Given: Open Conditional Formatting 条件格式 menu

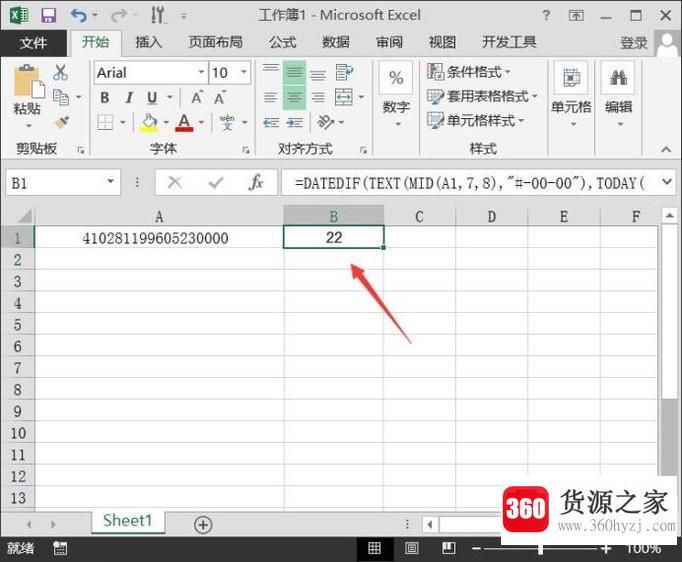Looking at the screenshot, I should (x=469, y=72).
